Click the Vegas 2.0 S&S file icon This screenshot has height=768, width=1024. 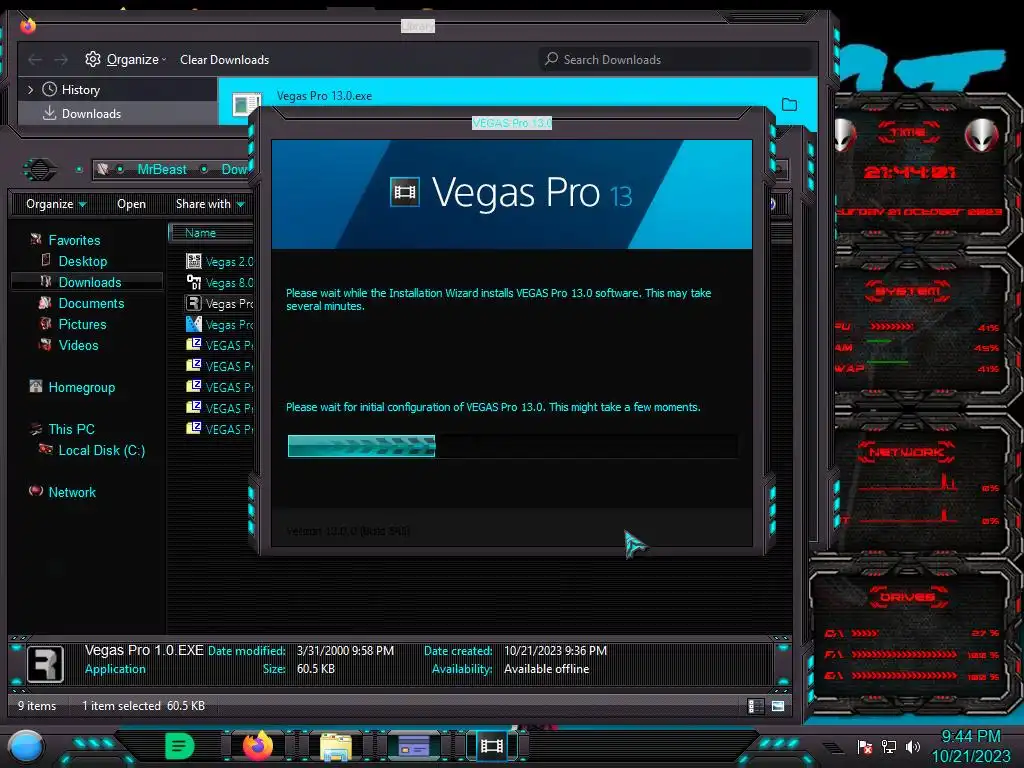[194, 261]
